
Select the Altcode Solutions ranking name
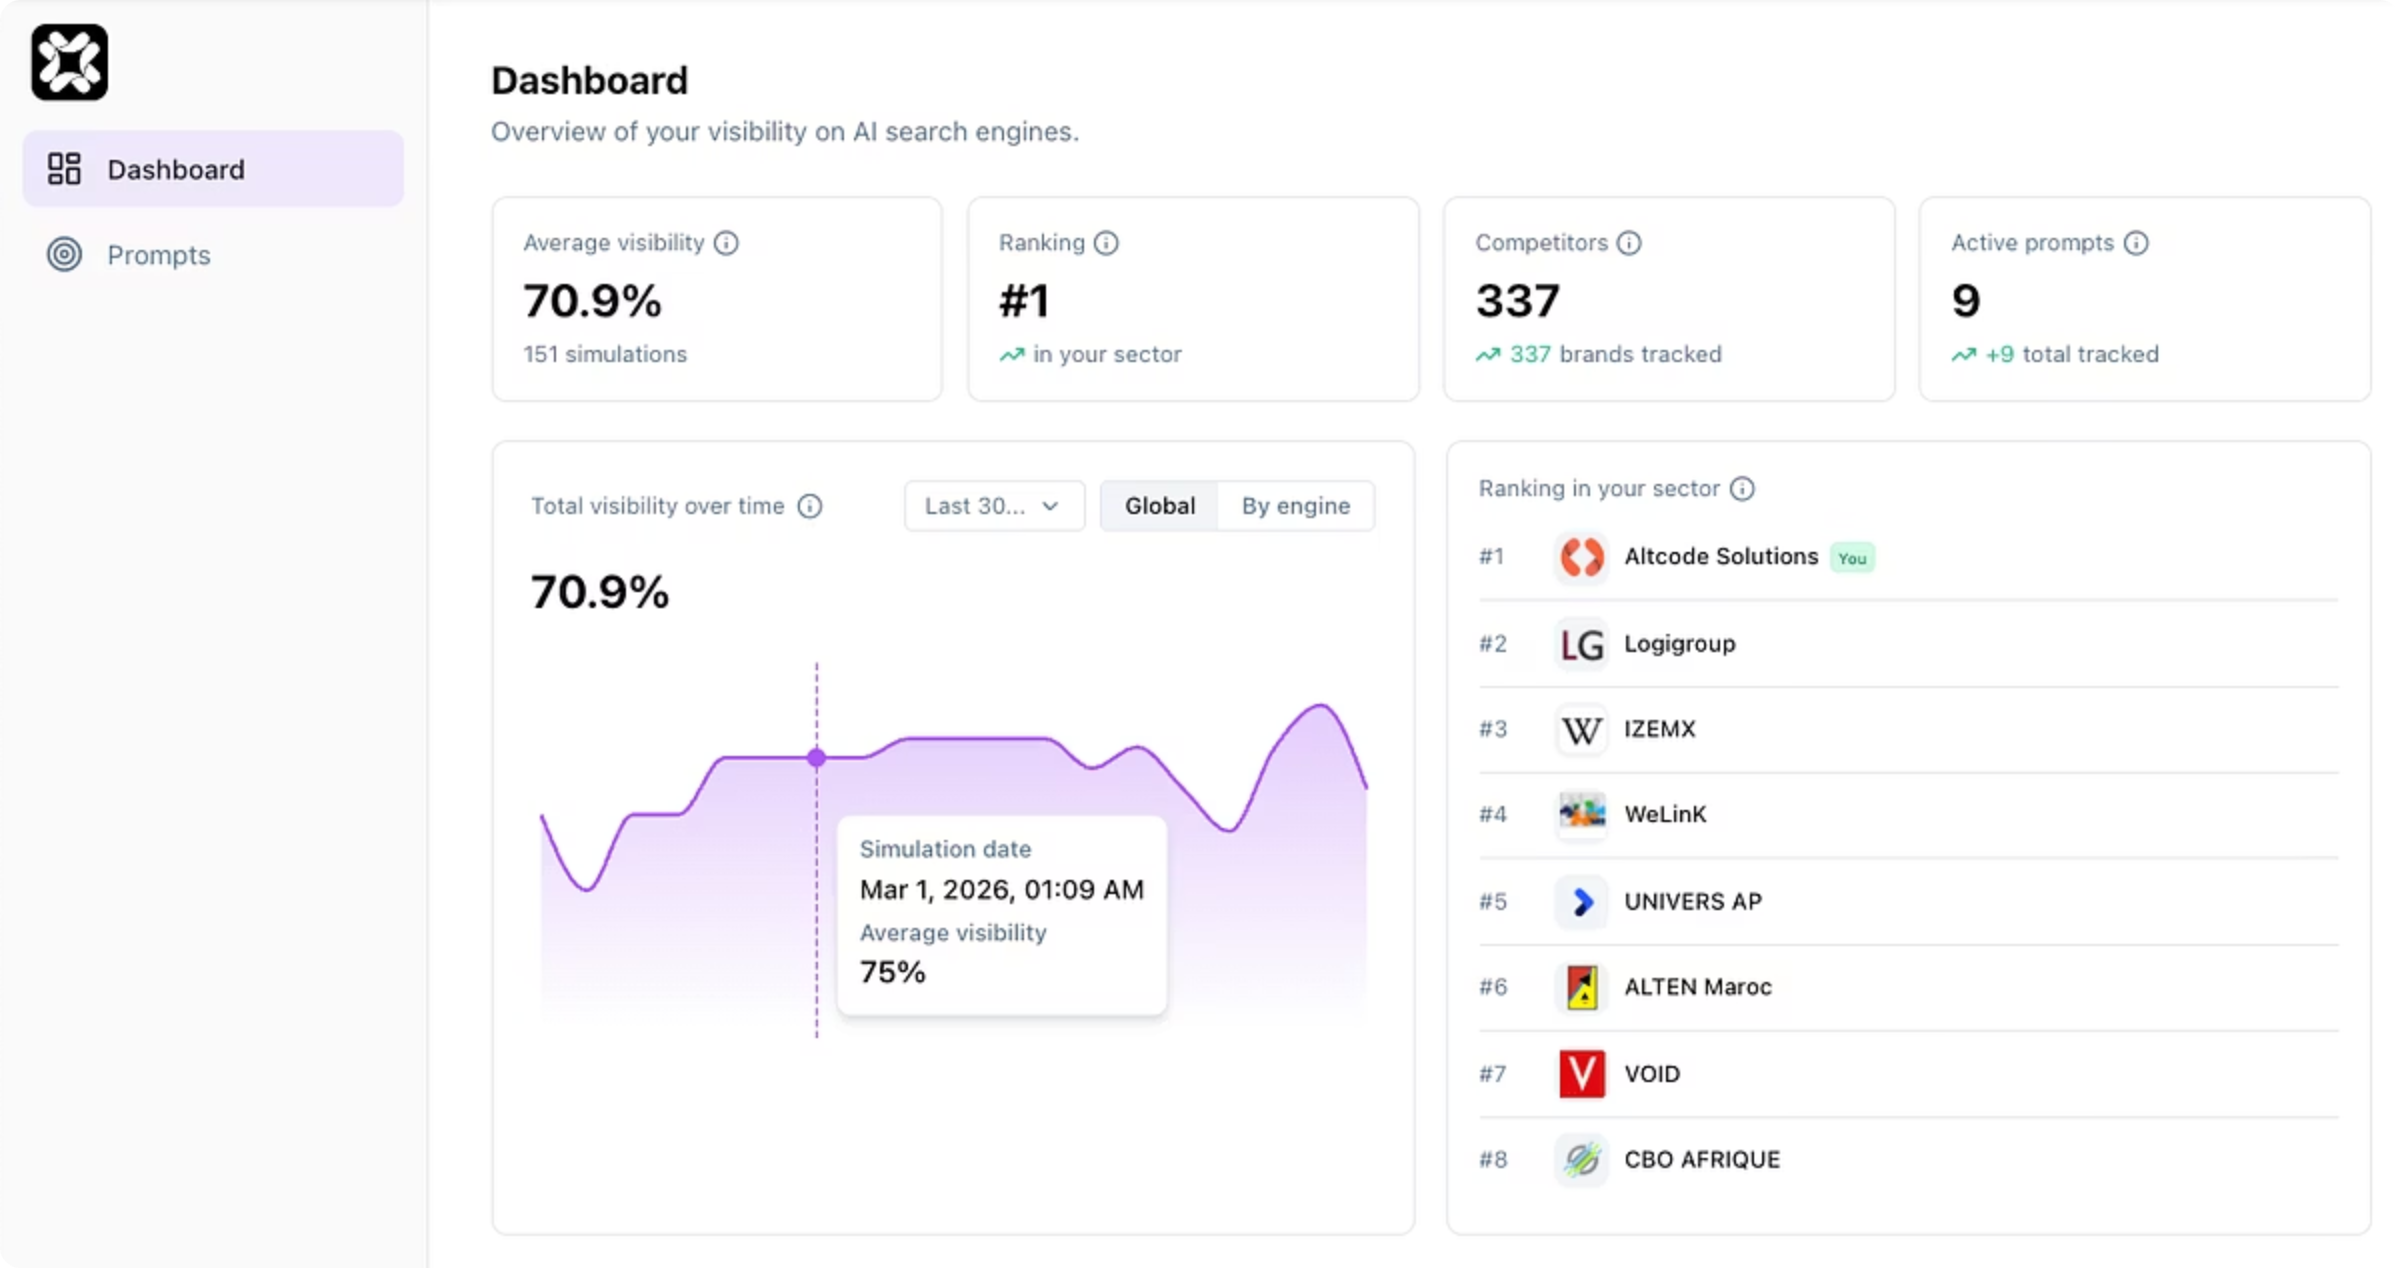point(1721,557)
